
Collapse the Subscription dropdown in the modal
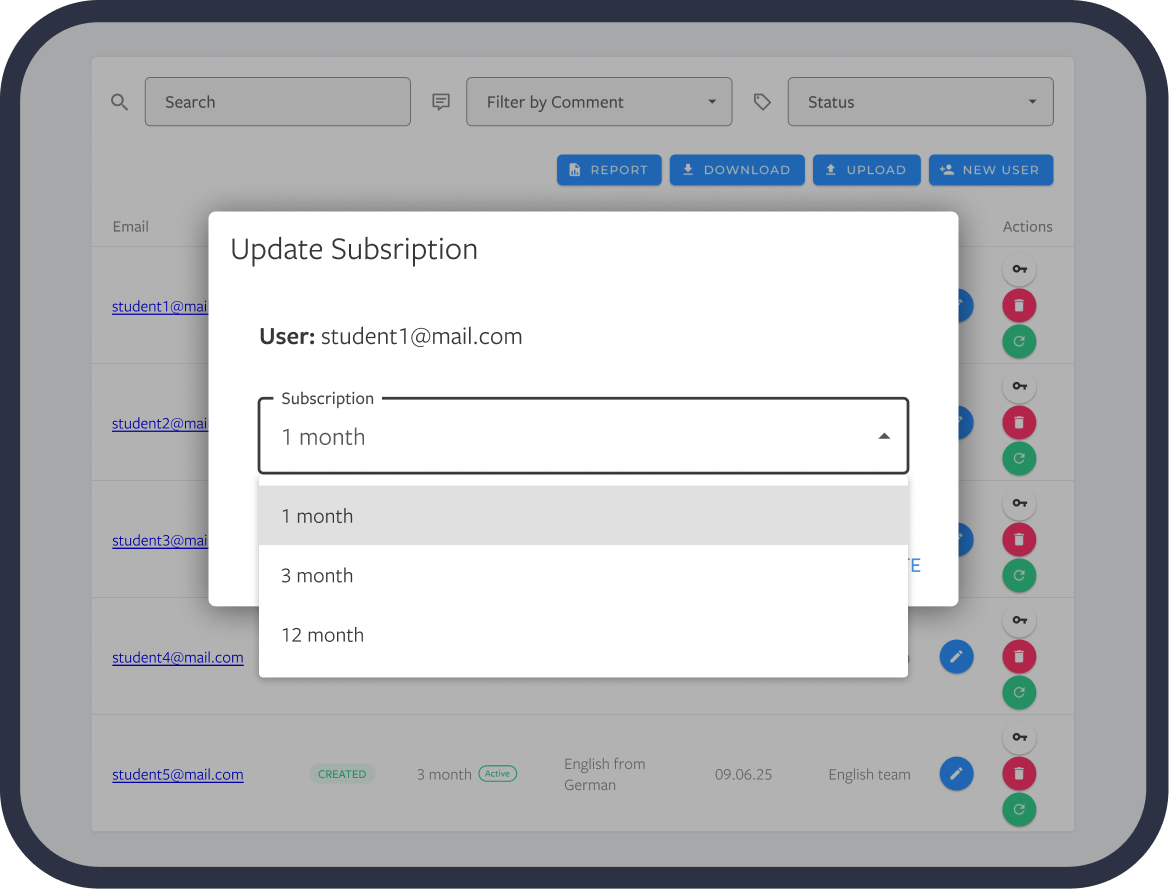pos(884,436)
